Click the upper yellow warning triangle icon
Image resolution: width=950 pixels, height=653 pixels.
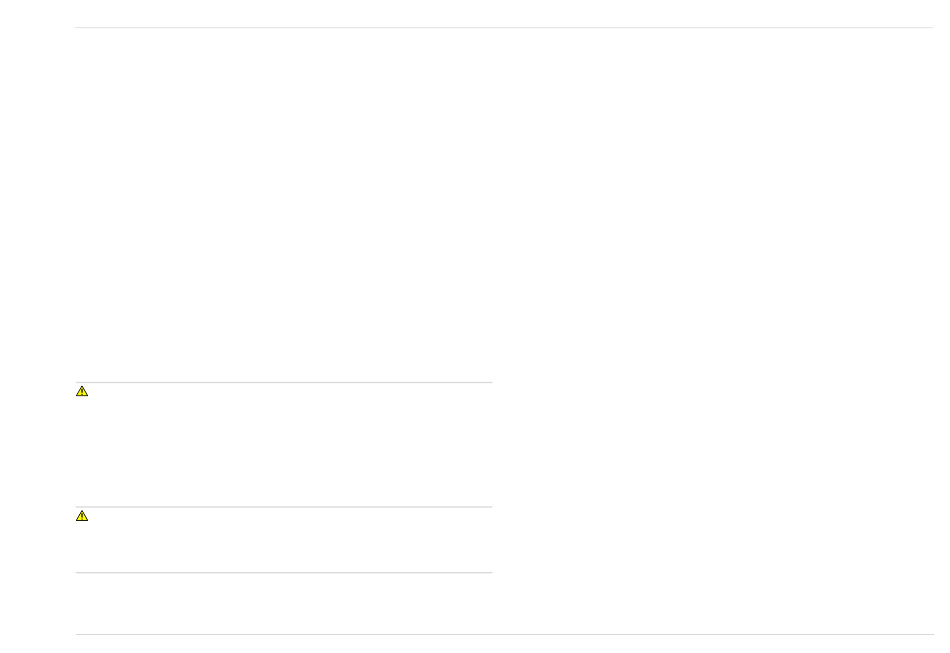pos(82,391)
